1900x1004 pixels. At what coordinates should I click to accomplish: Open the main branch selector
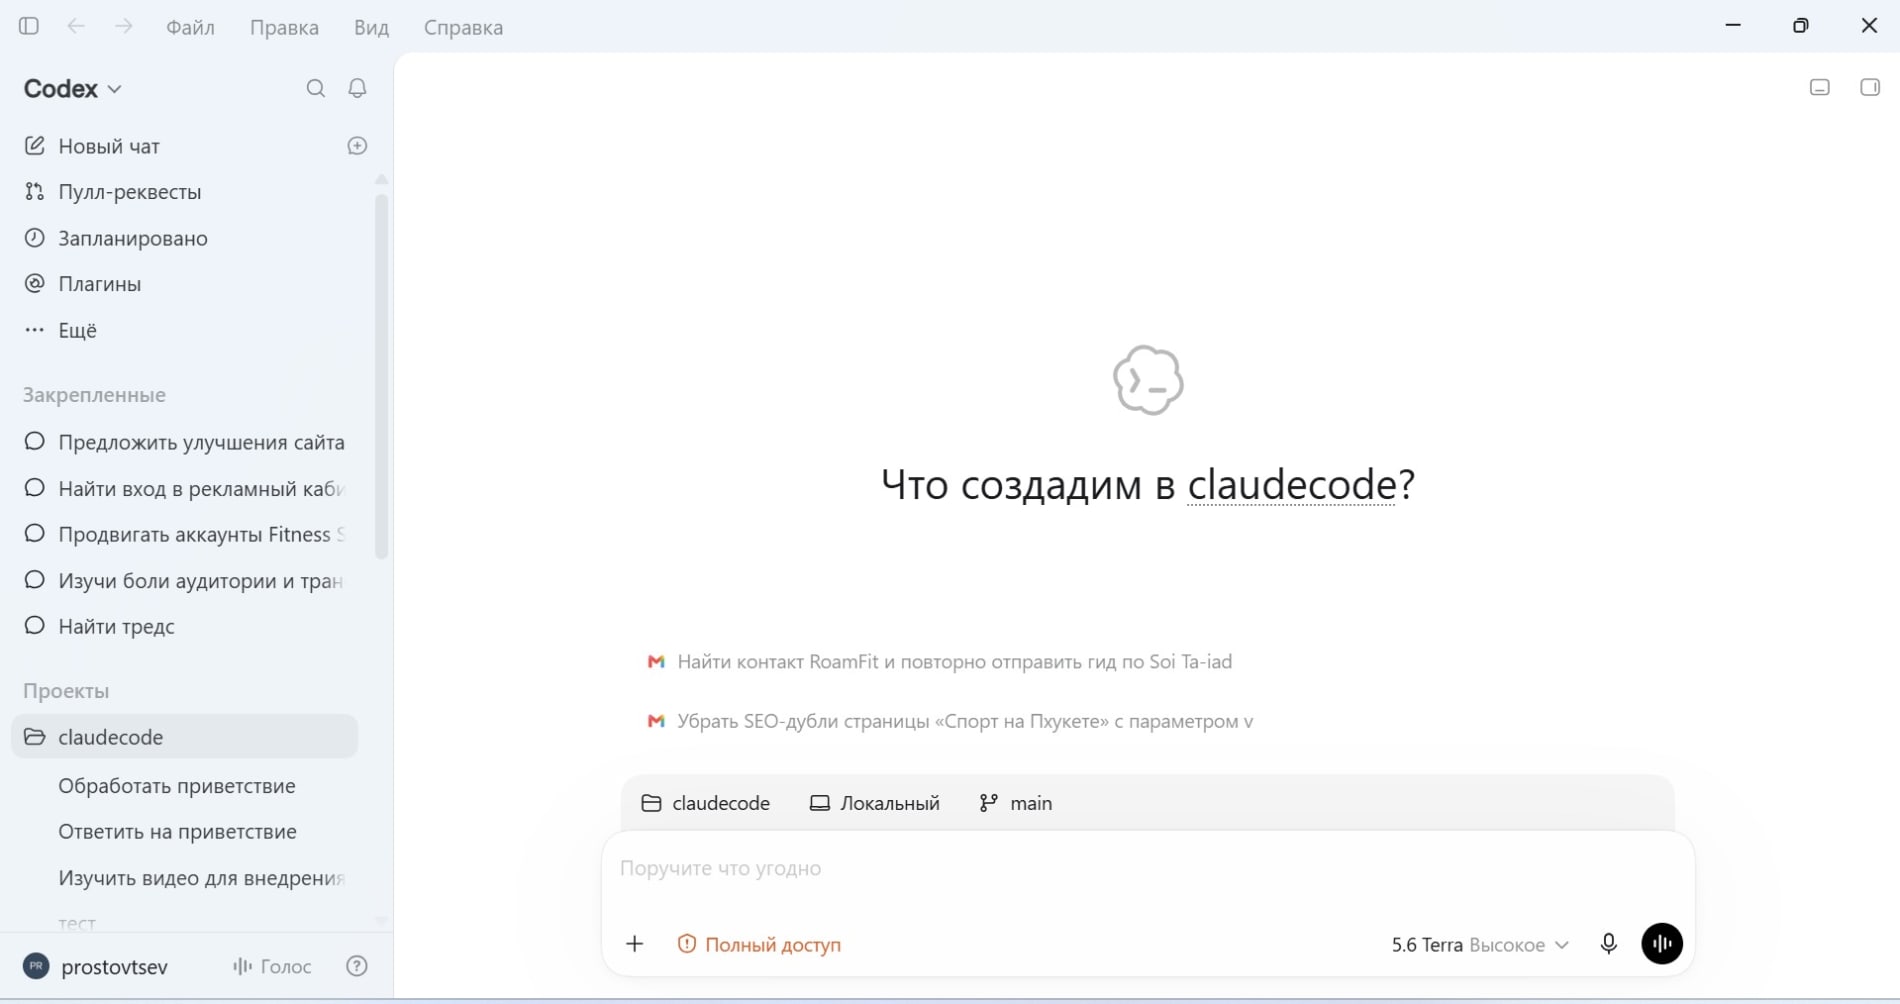pos(1016,803)
